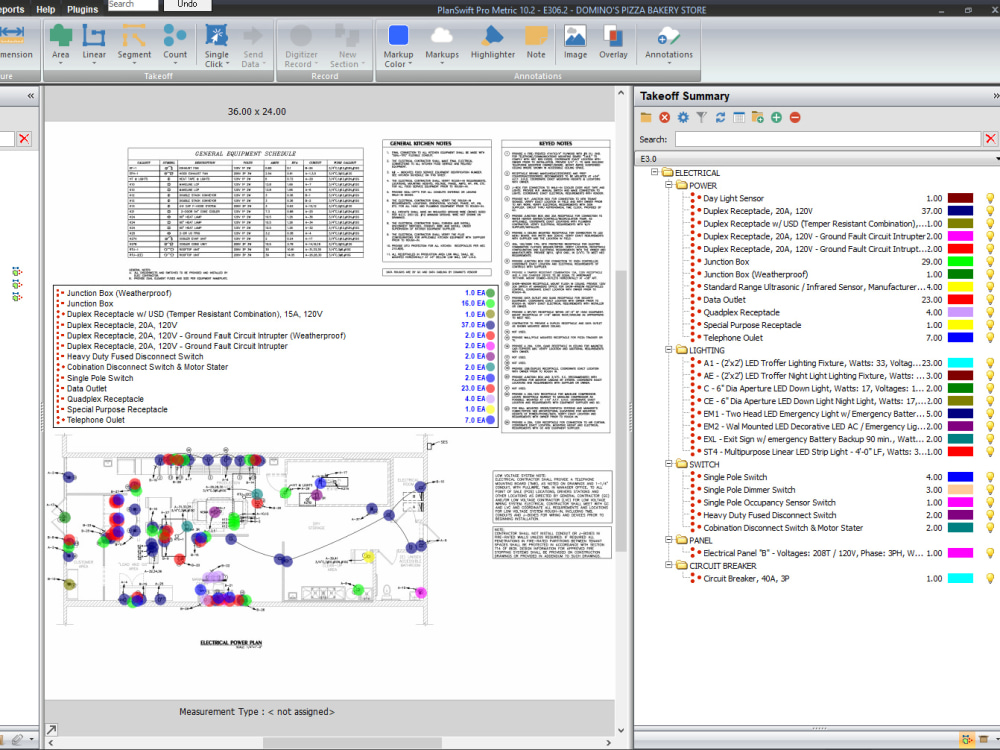Open the Help menu
The width and height of the screenshot is (1000, 750).
45,9
